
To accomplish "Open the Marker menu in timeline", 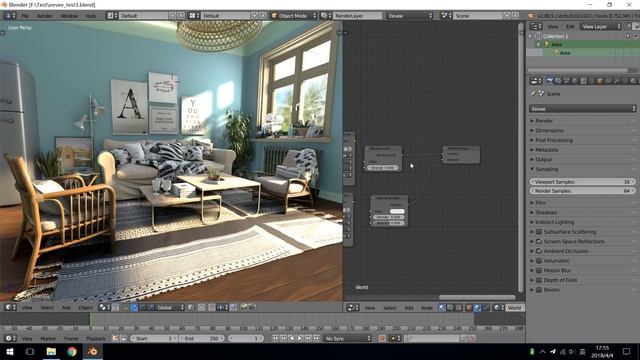I will [48, 338].
